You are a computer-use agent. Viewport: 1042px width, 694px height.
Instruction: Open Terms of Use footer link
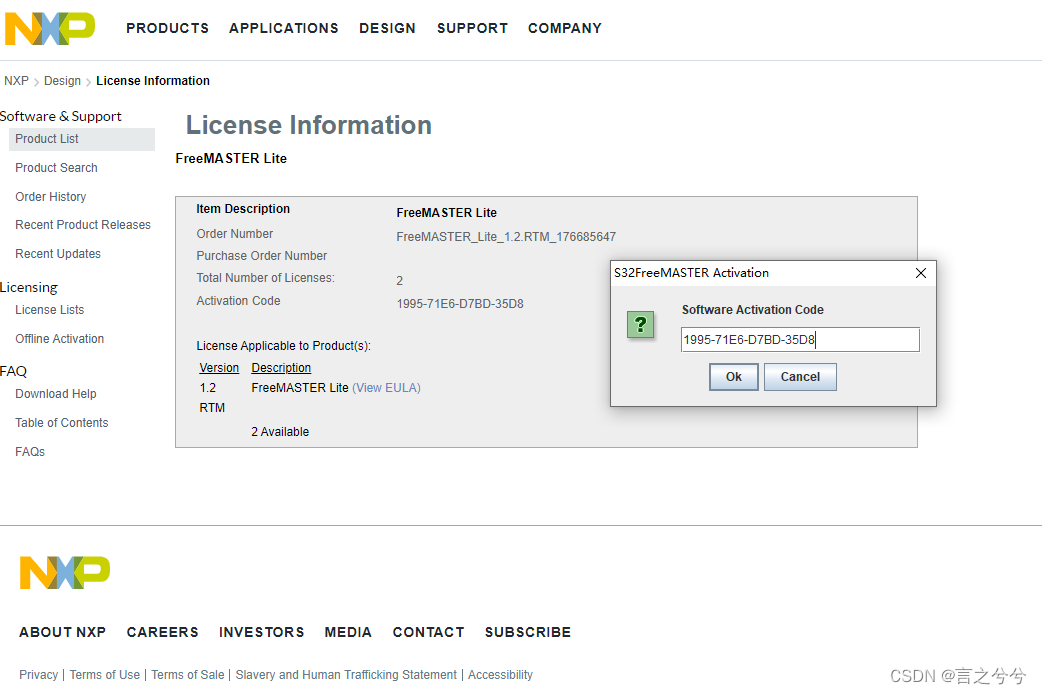click(105, 675)
